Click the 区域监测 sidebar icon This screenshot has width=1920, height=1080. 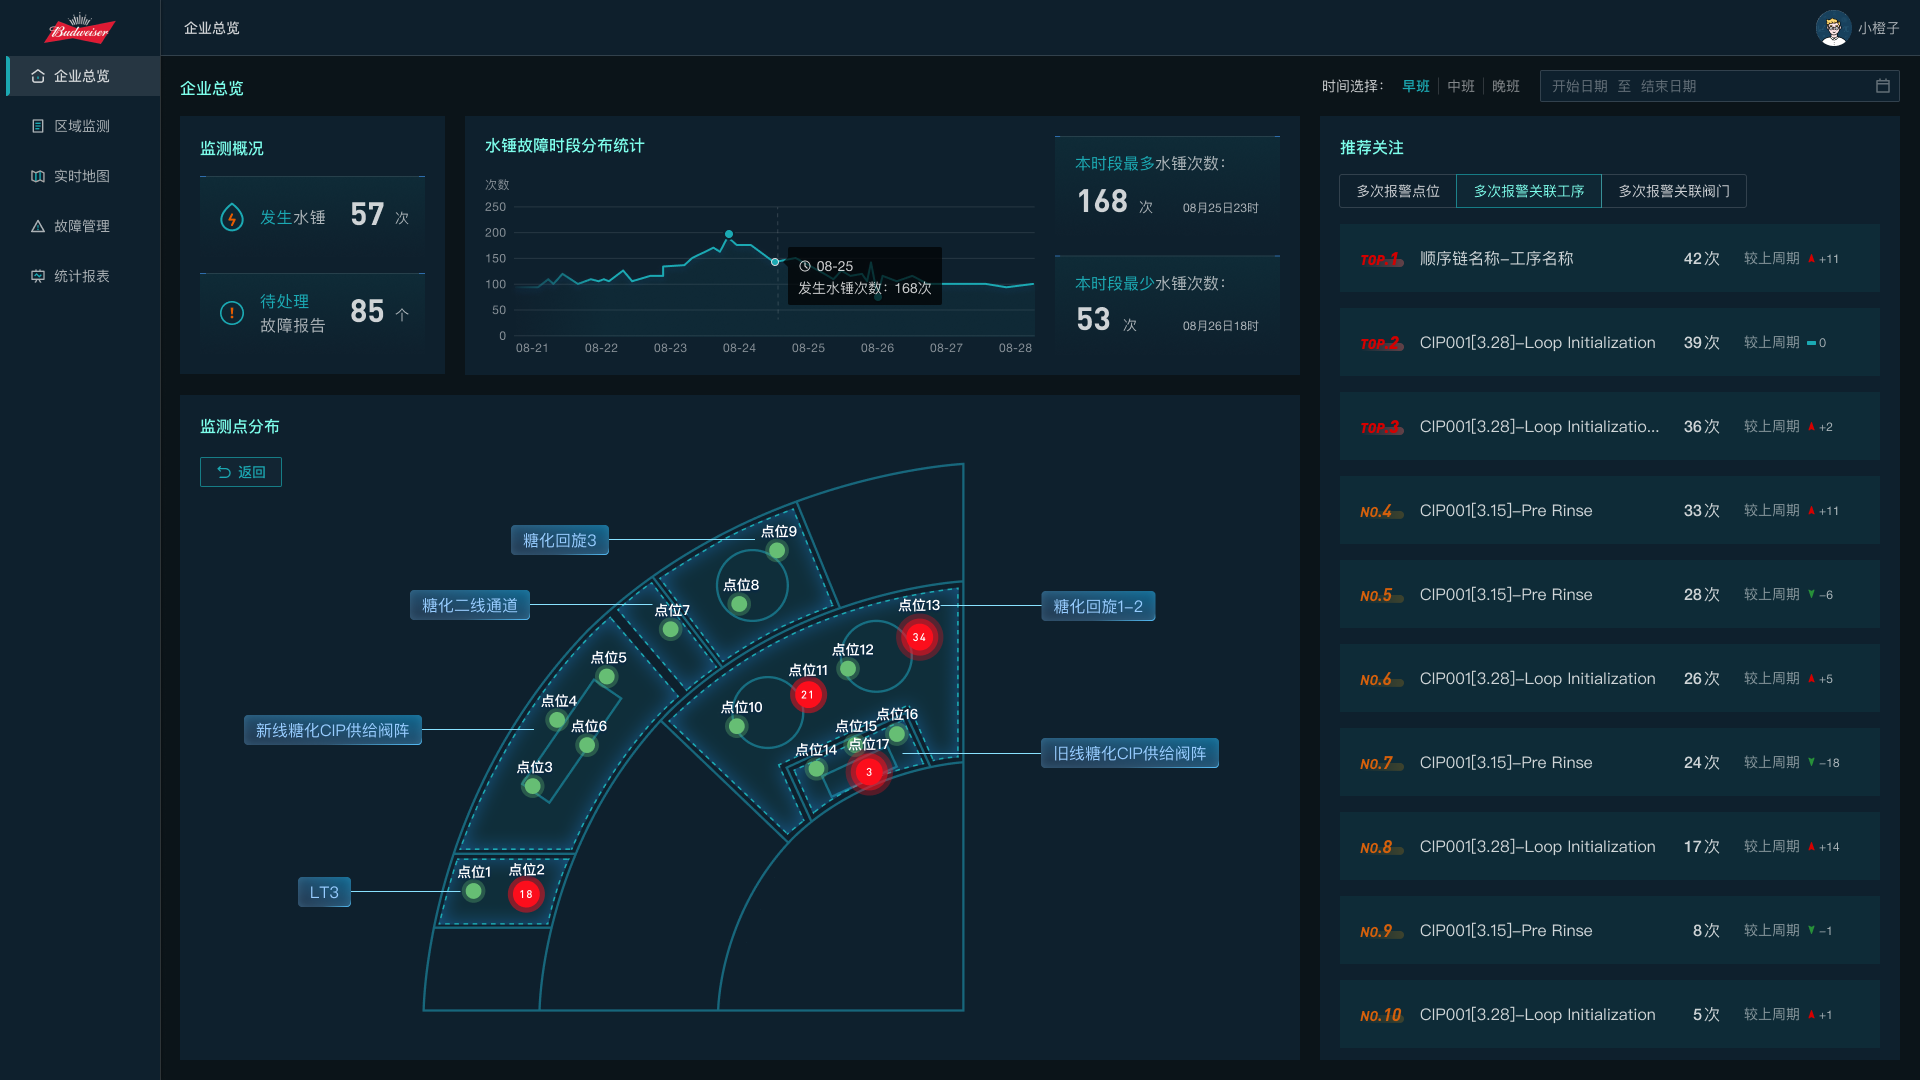(x=38, y=126)
